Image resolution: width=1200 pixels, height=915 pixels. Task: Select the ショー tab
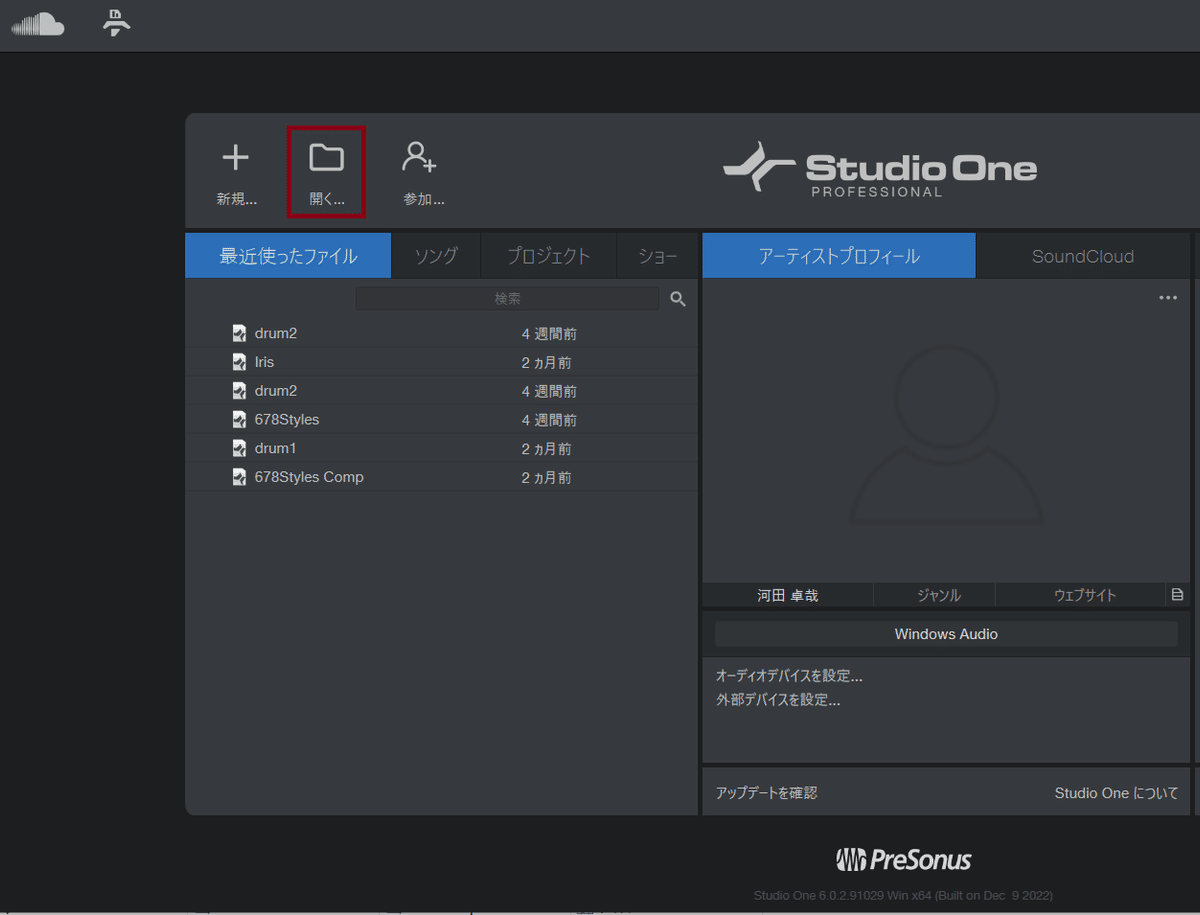click(x=657, y=255)
